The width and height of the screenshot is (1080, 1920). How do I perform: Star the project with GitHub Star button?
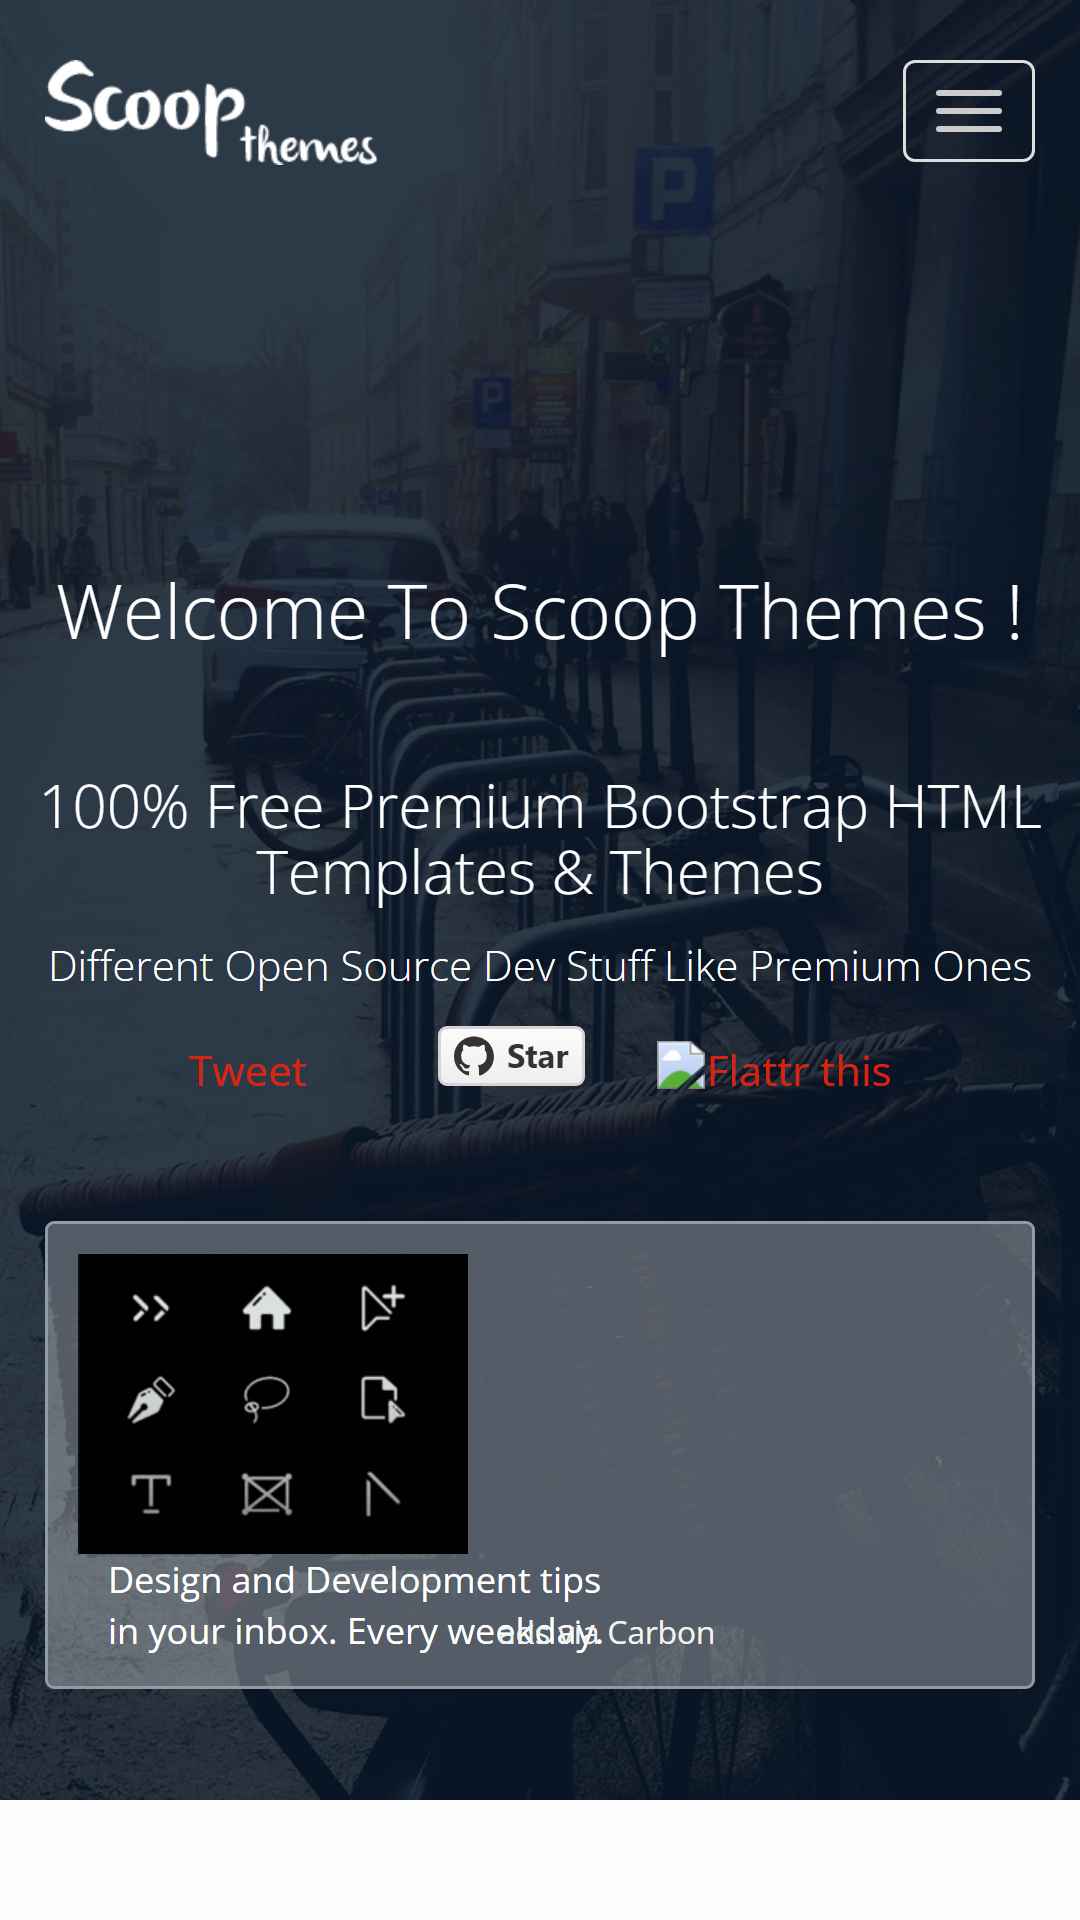511,1056
